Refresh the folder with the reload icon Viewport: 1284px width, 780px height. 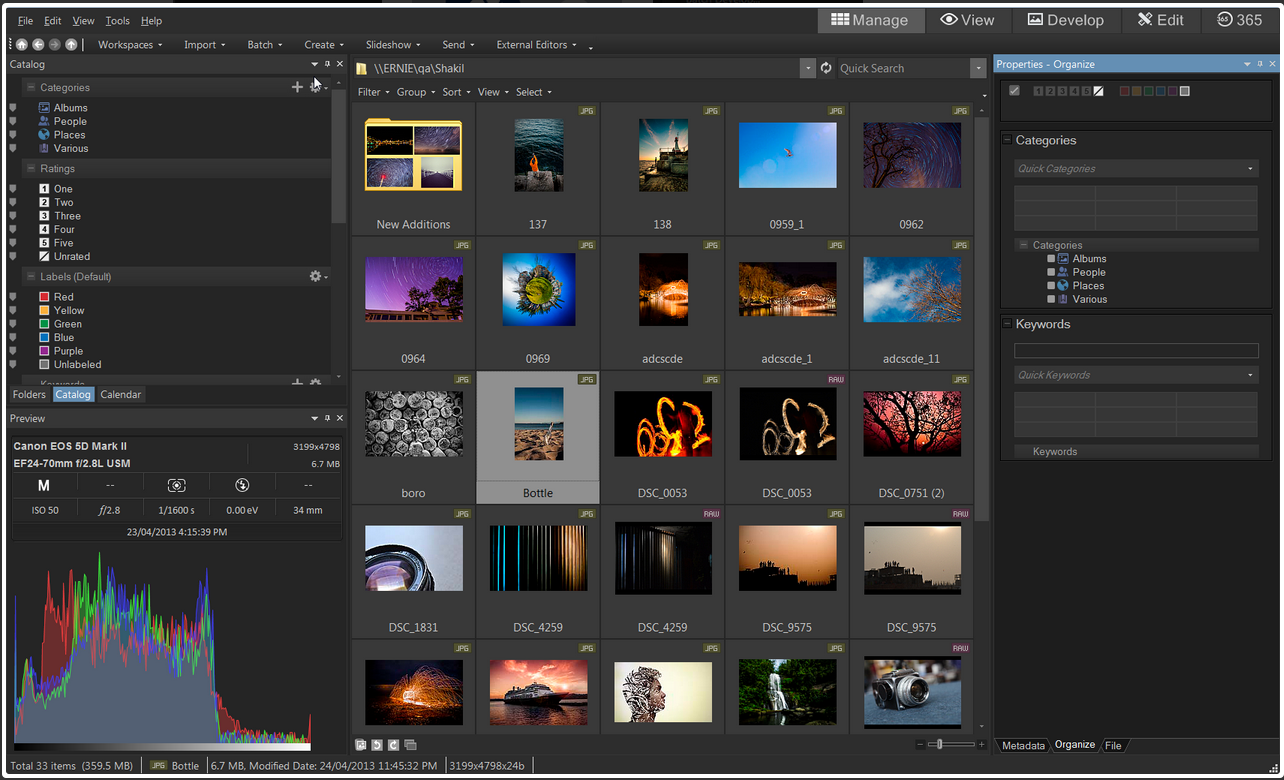tap(826, 69)
